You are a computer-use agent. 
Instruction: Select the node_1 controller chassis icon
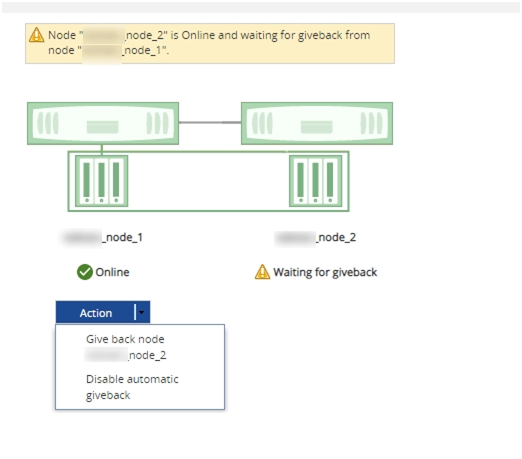pos(103,123)
